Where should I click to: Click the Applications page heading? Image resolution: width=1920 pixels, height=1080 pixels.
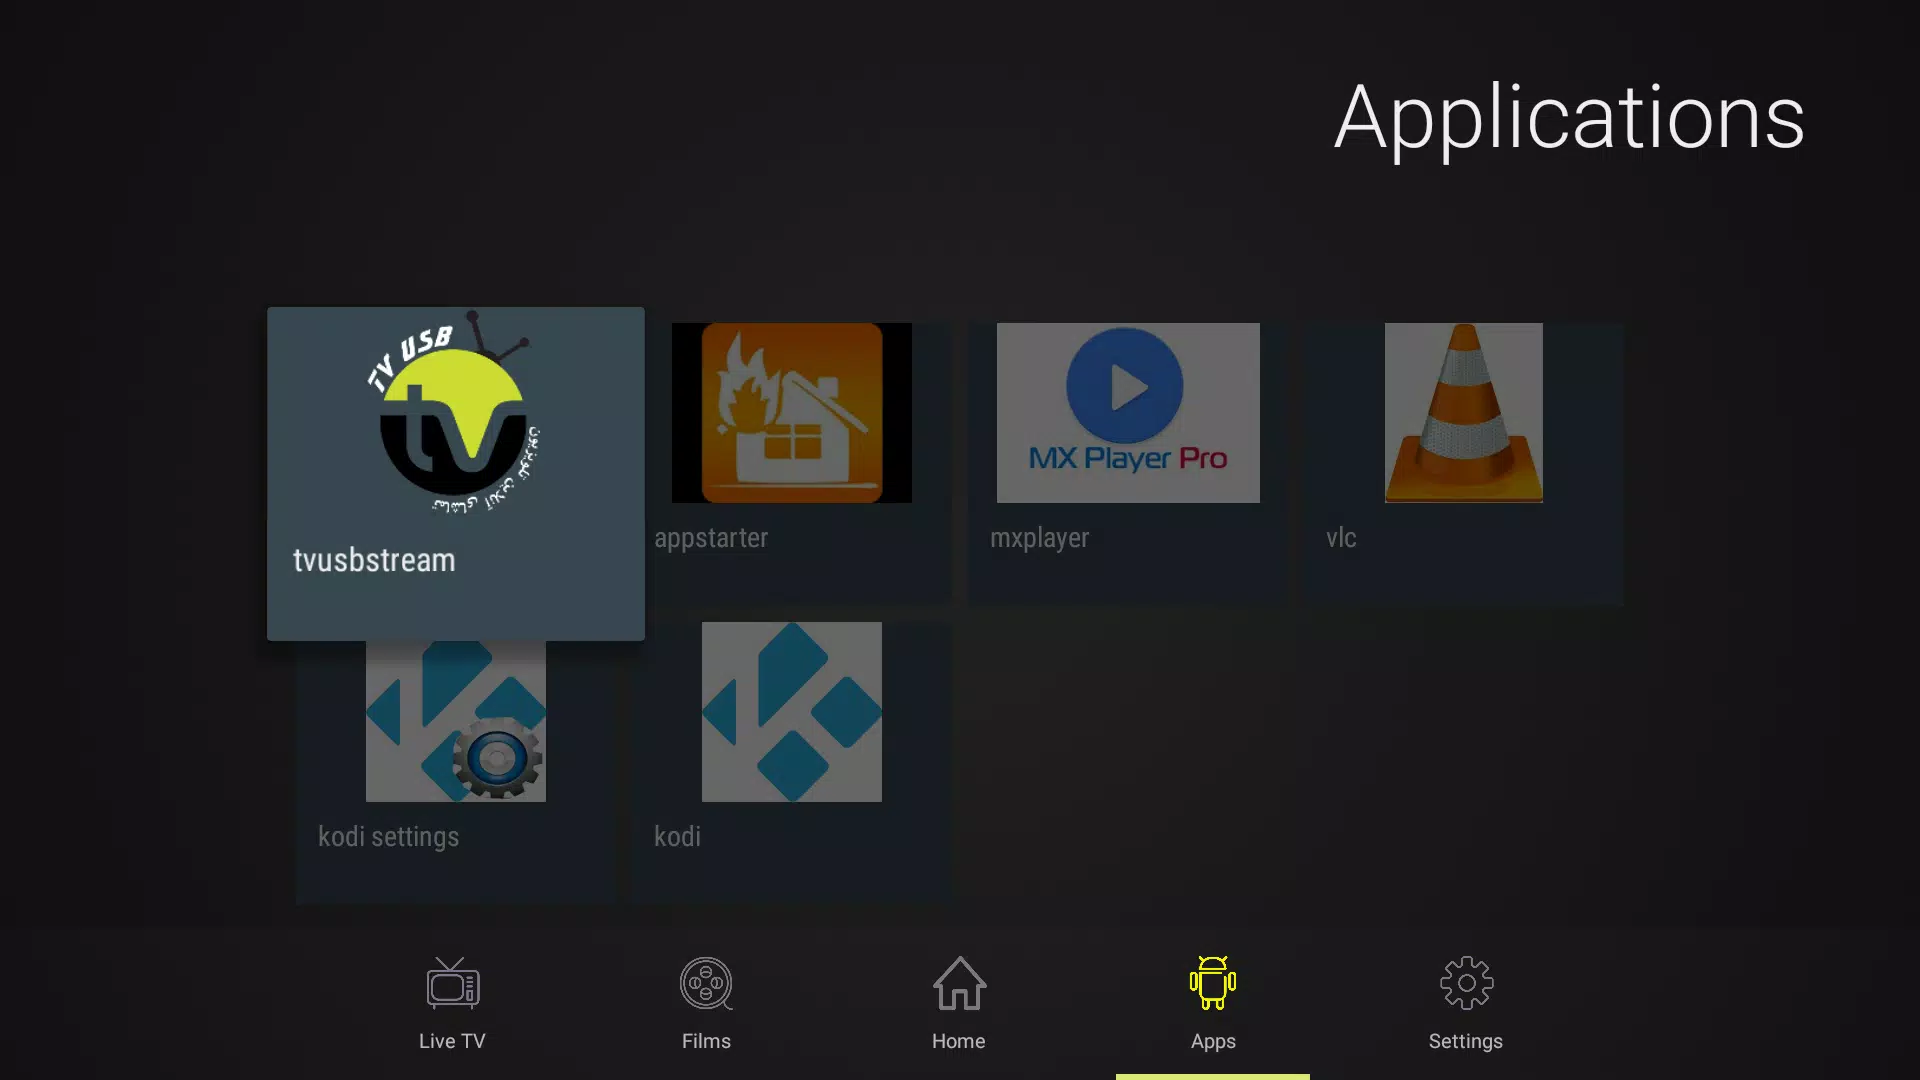1570,119
